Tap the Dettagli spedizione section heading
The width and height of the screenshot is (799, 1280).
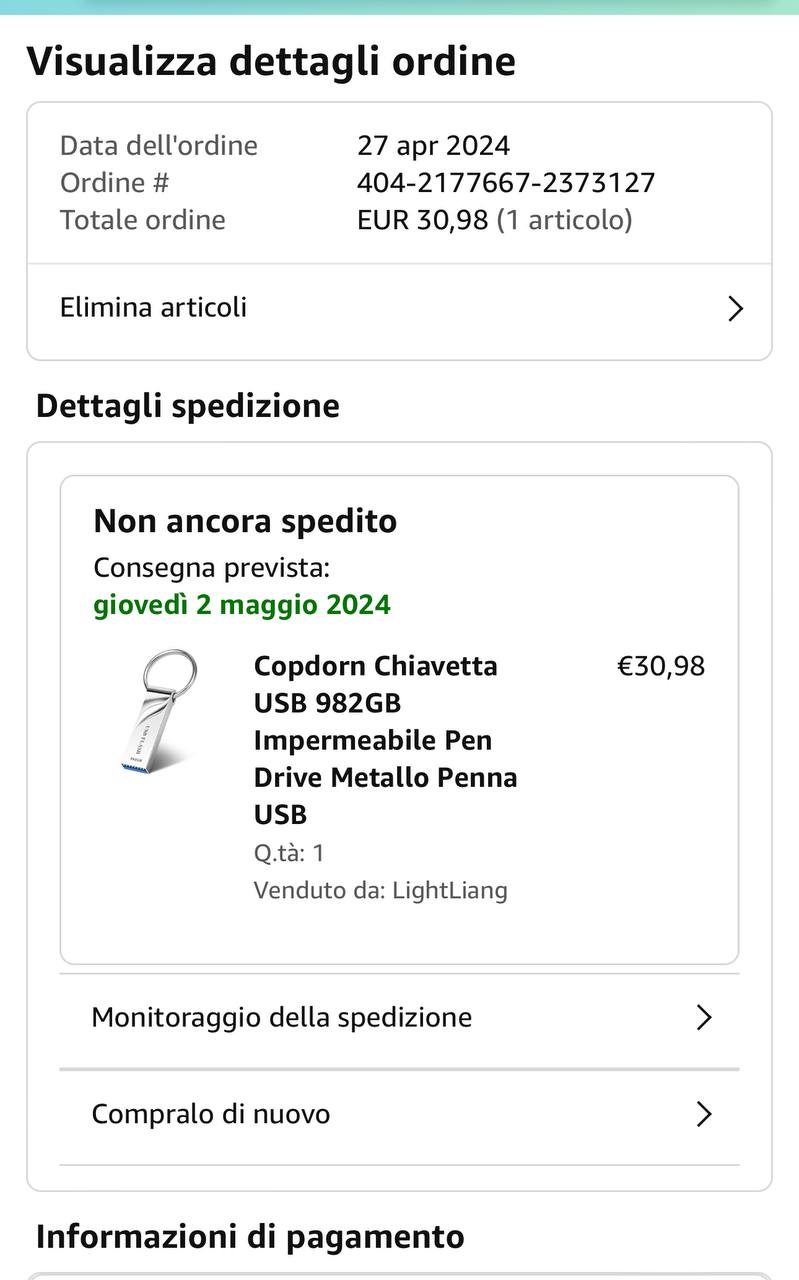[188, 406]
